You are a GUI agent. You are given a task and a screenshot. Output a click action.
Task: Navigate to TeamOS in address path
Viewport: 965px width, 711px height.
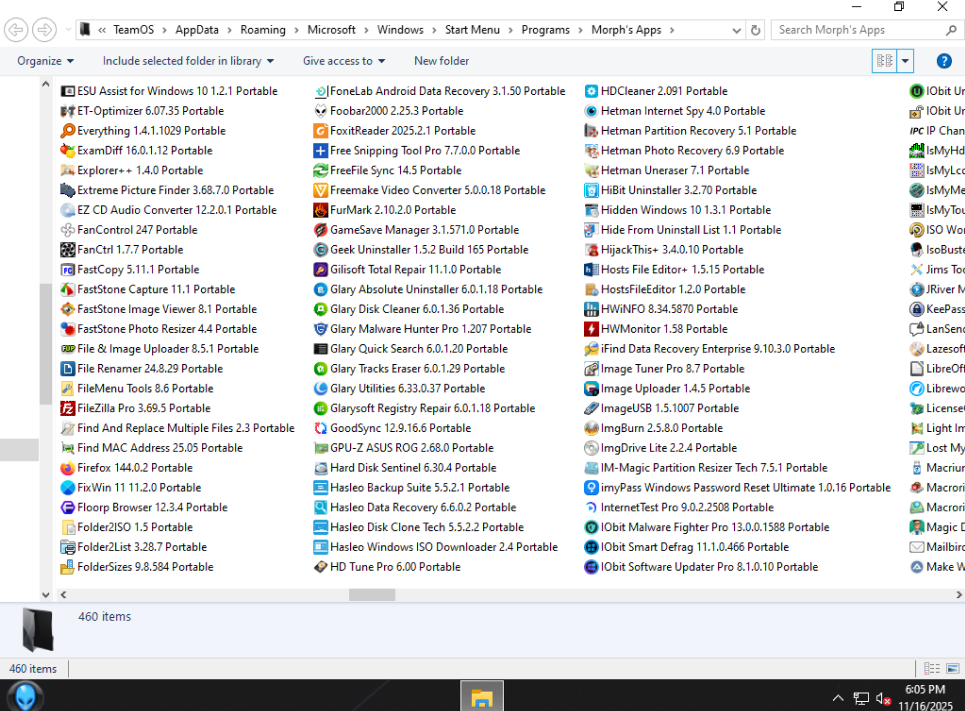[134, 30]
